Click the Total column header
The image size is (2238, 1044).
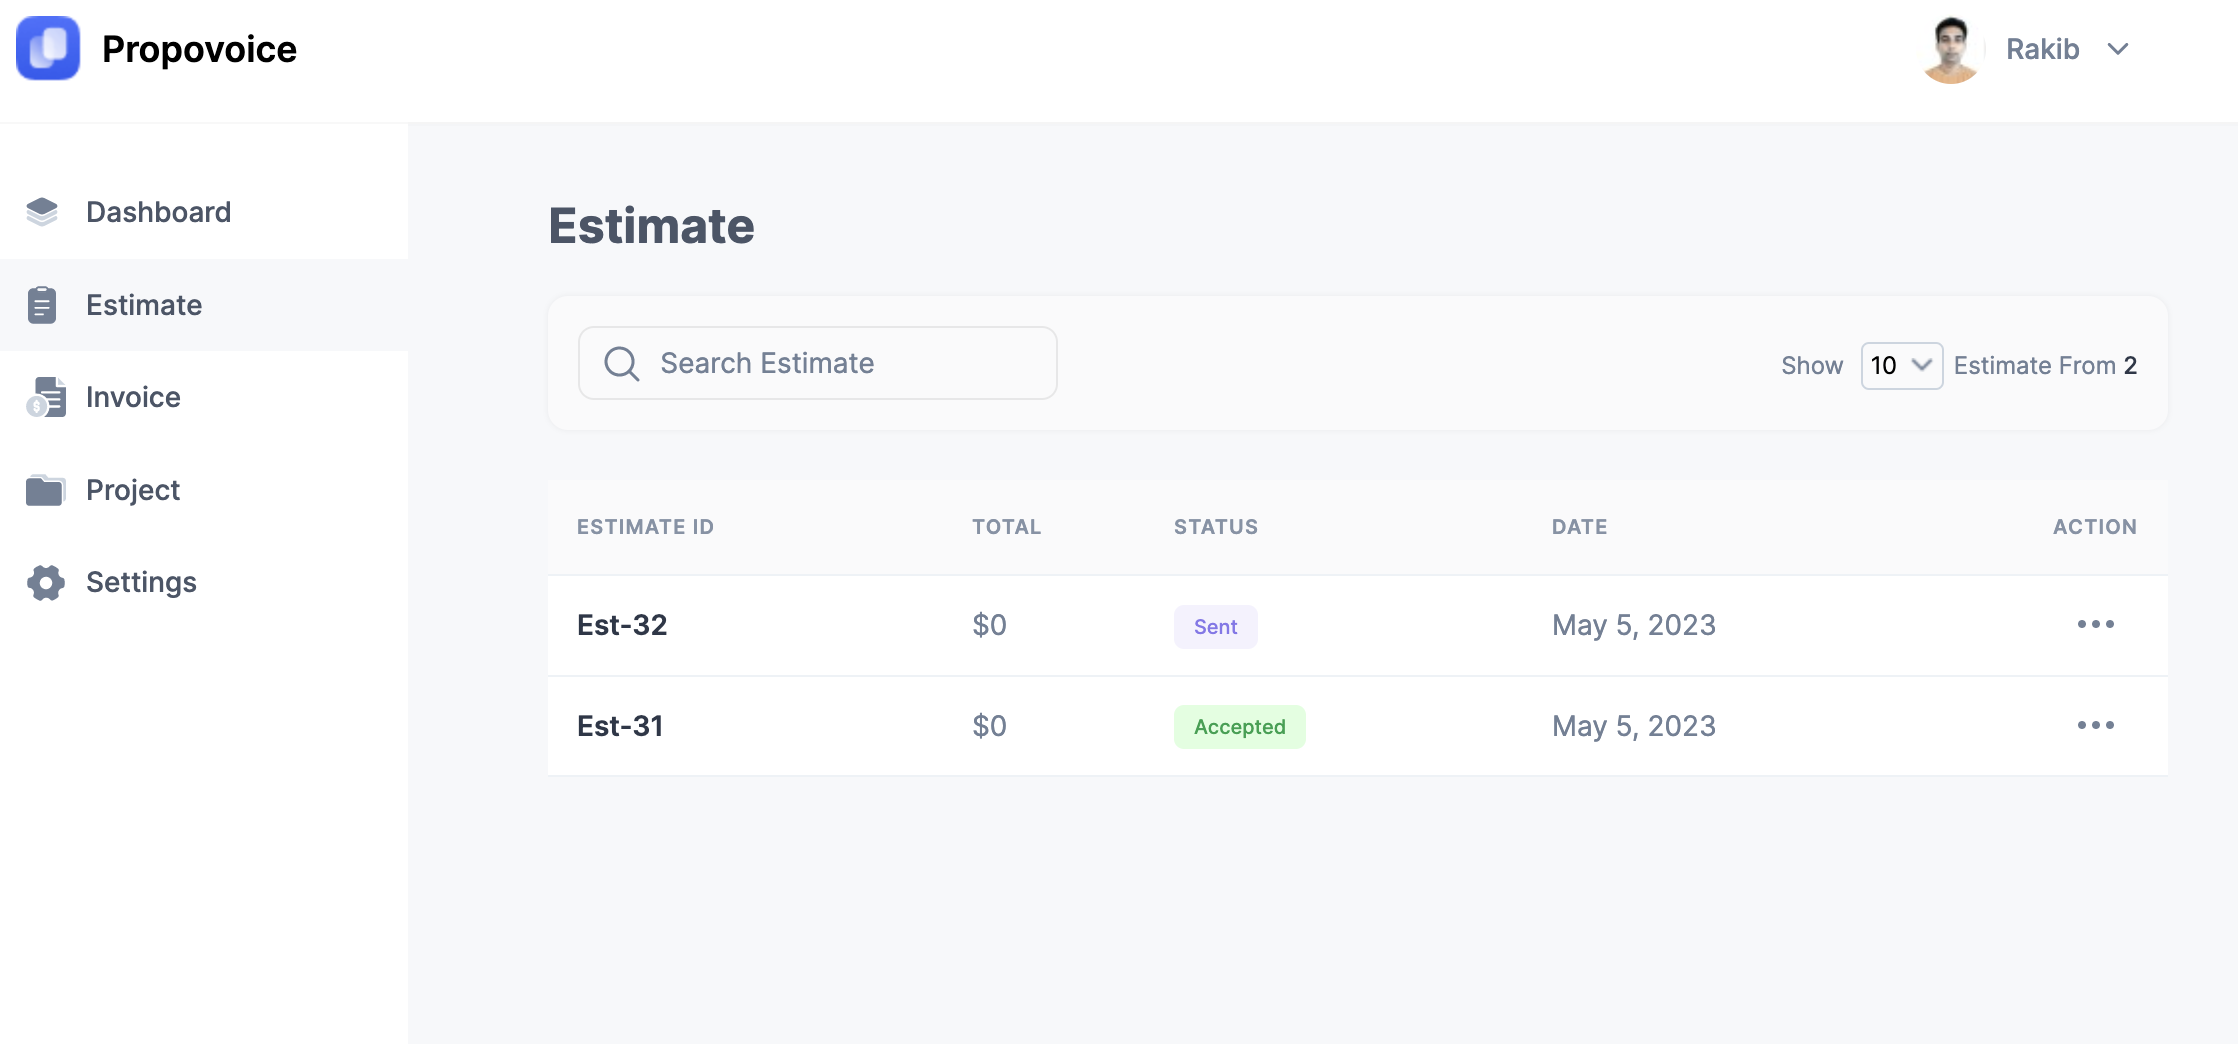[x=1007, y=527]
